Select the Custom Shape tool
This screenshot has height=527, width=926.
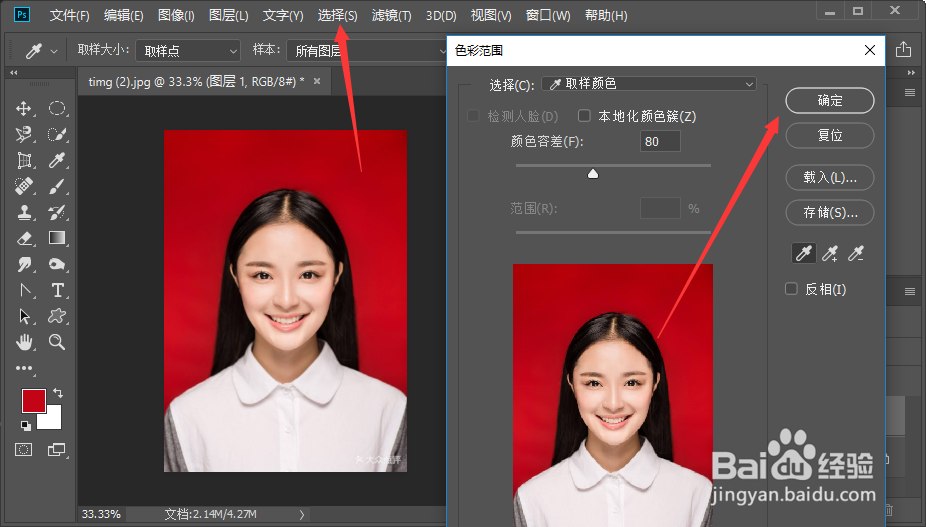(57, 316)
